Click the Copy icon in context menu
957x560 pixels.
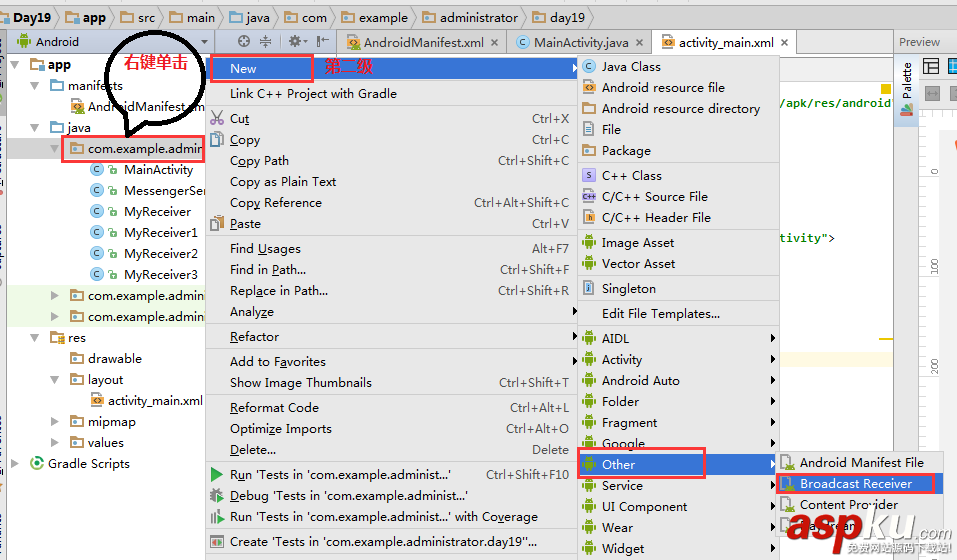tap(217, 140)
